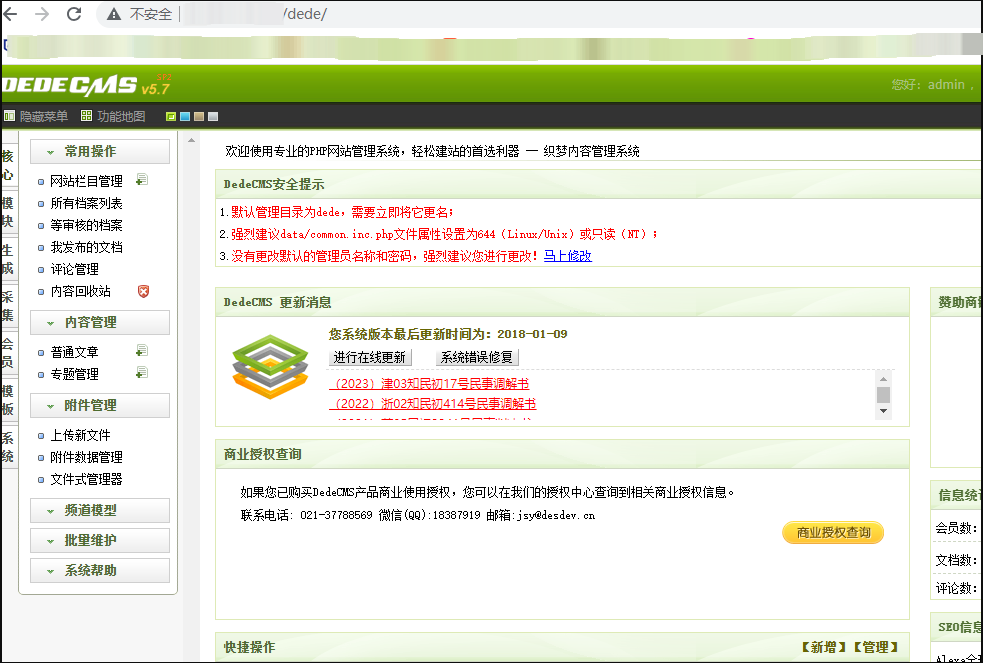Click the browser forward arrow

pos(42,14)
